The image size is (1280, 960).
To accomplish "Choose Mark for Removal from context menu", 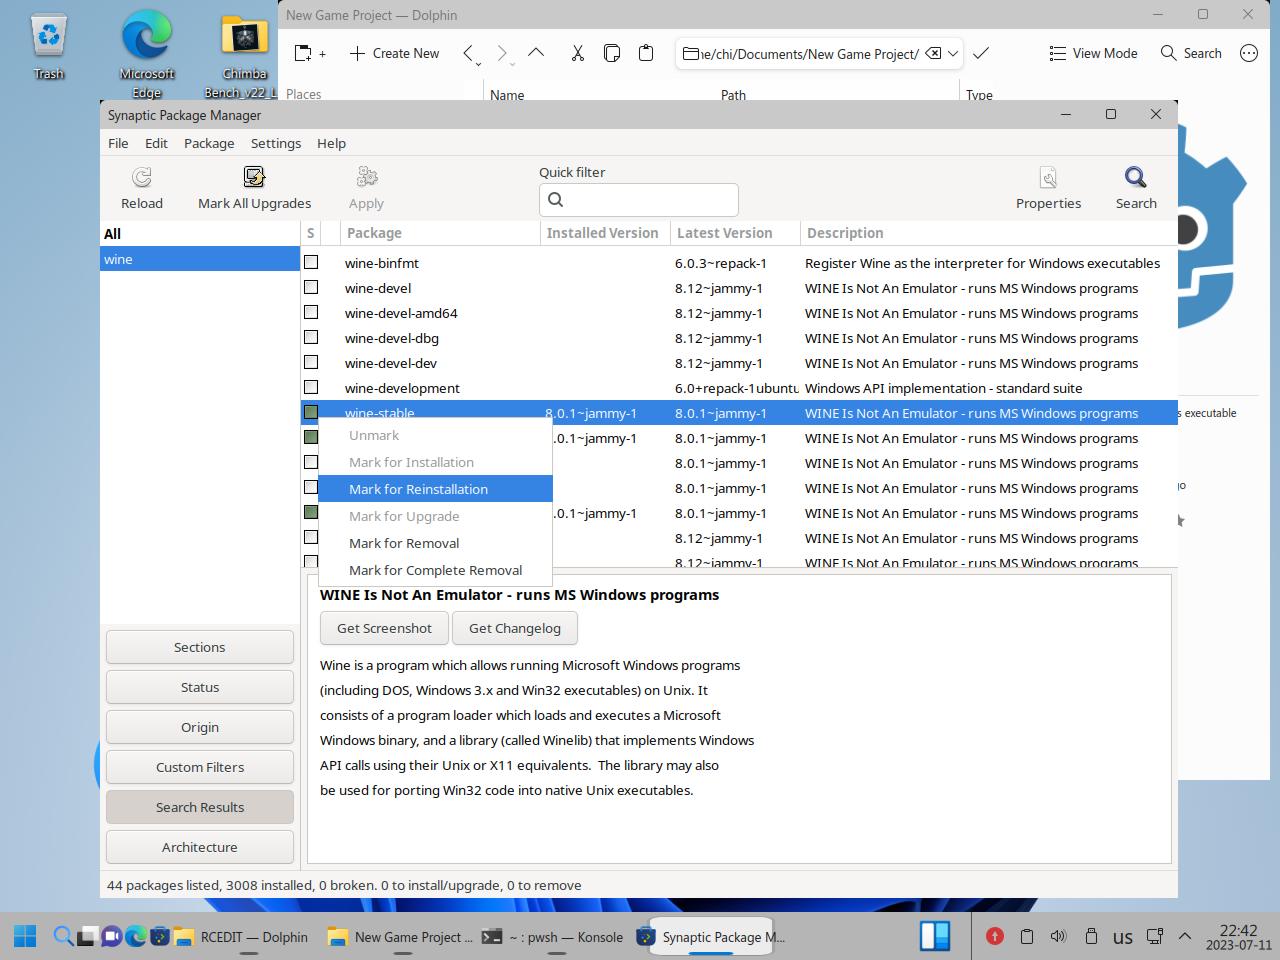I will point(435,543).
